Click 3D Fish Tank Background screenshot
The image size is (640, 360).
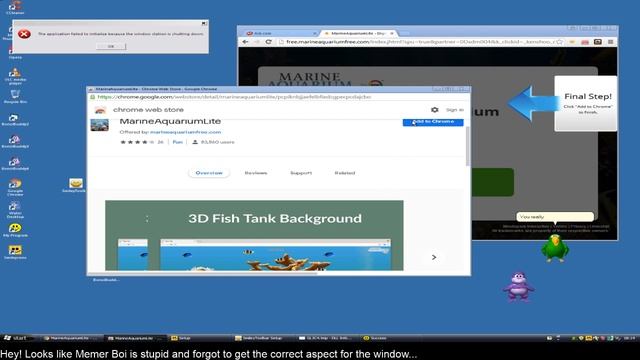(254, 236)
